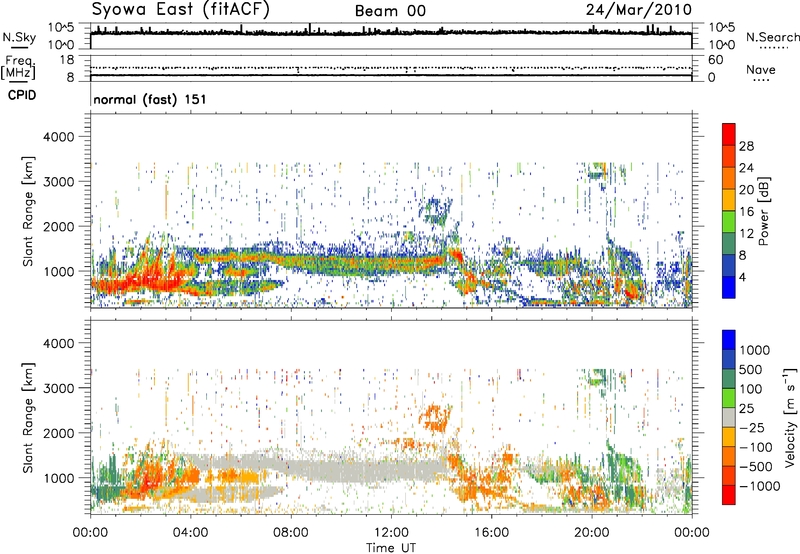Click the Nave axis value 60
Image resolution: width=800 pixels, height=554 pixels.
coord(715,60)
